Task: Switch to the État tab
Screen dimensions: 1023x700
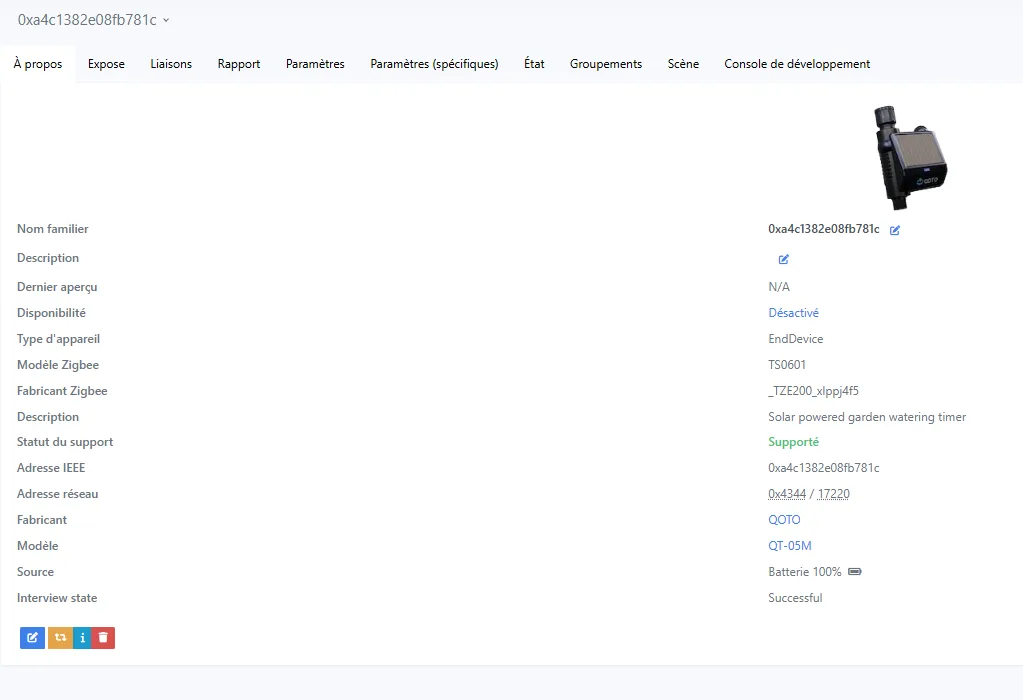Action: [534, 64]
